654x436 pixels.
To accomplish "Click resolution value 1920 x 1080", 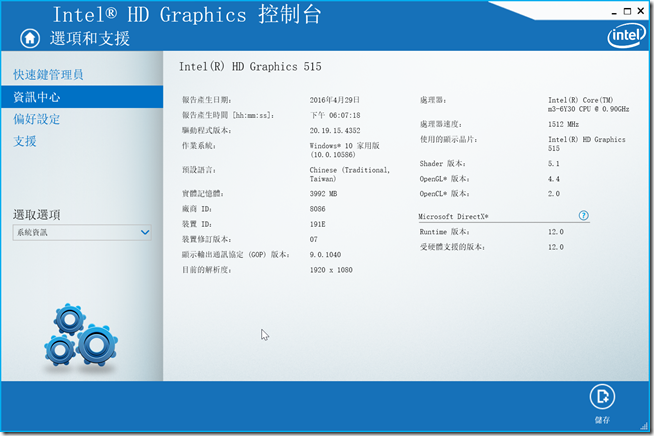I will (331, 270).
